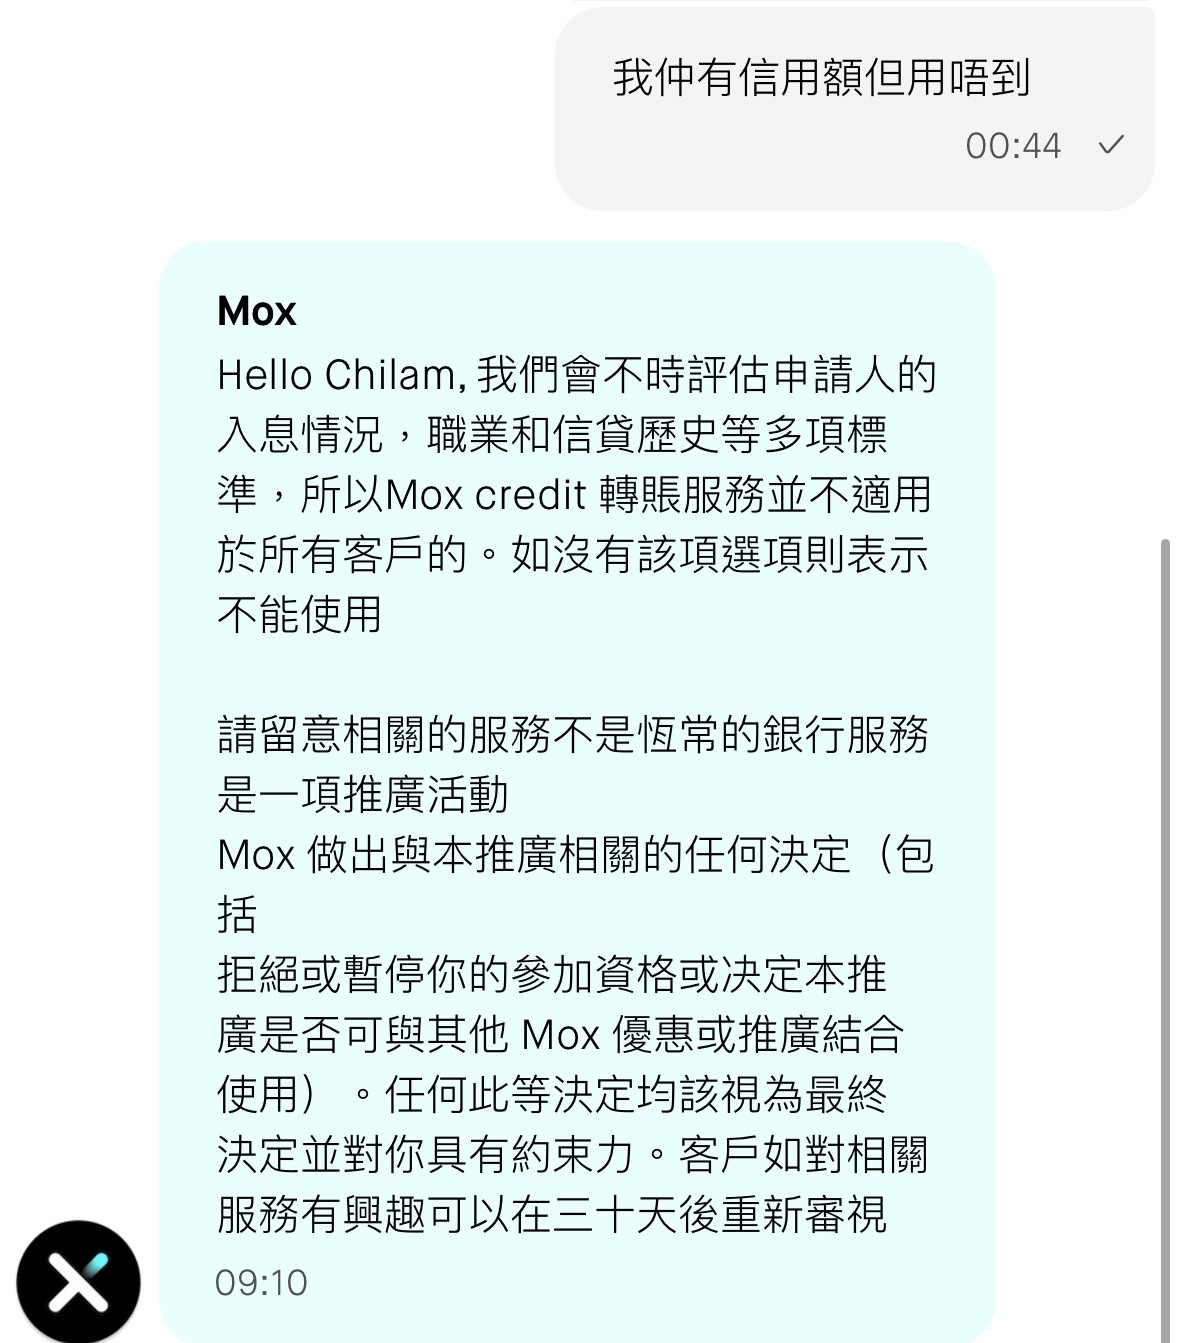
Task: Click the line 不能使用
Action: pyautogui.click(x=300, y=614)
